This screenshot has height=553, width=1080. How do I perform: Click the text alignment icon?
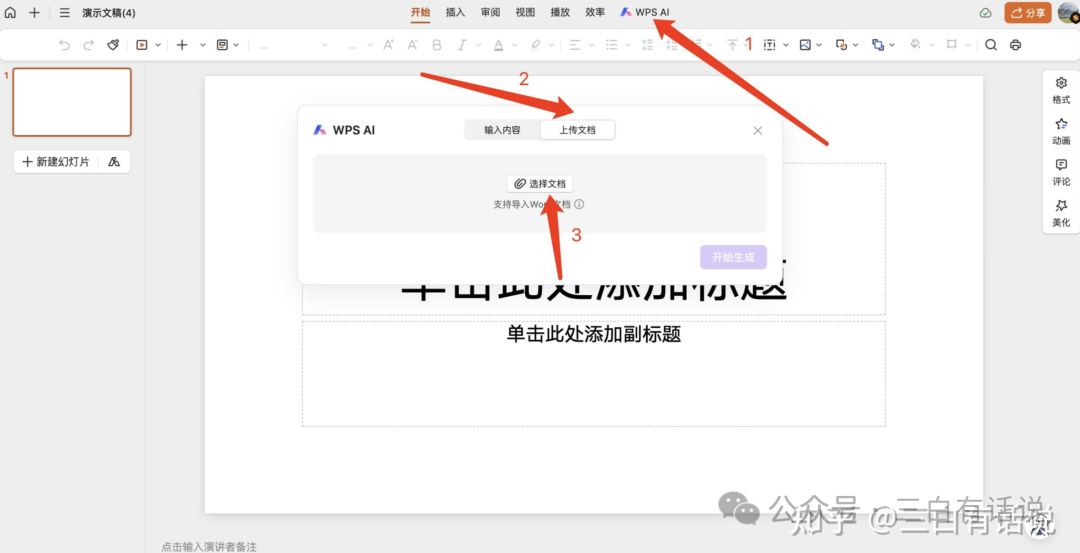[x=574, y=45]
